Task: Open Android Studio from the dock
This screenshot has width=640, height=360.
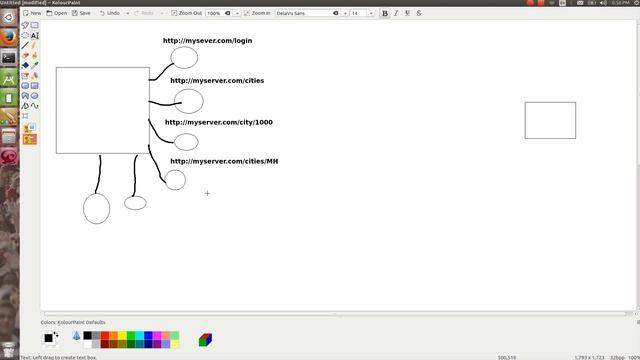Action: [x=9, y=78]
